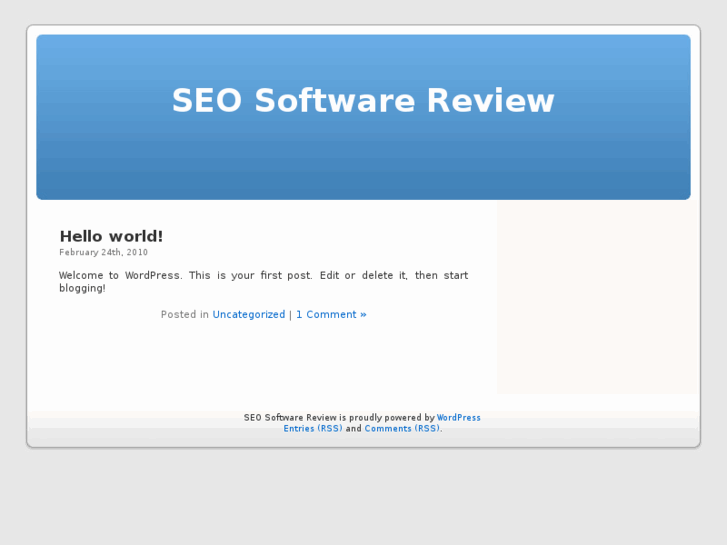Open the 1 Comment » link
727x545 pixels.
click(x=331, y=314)
